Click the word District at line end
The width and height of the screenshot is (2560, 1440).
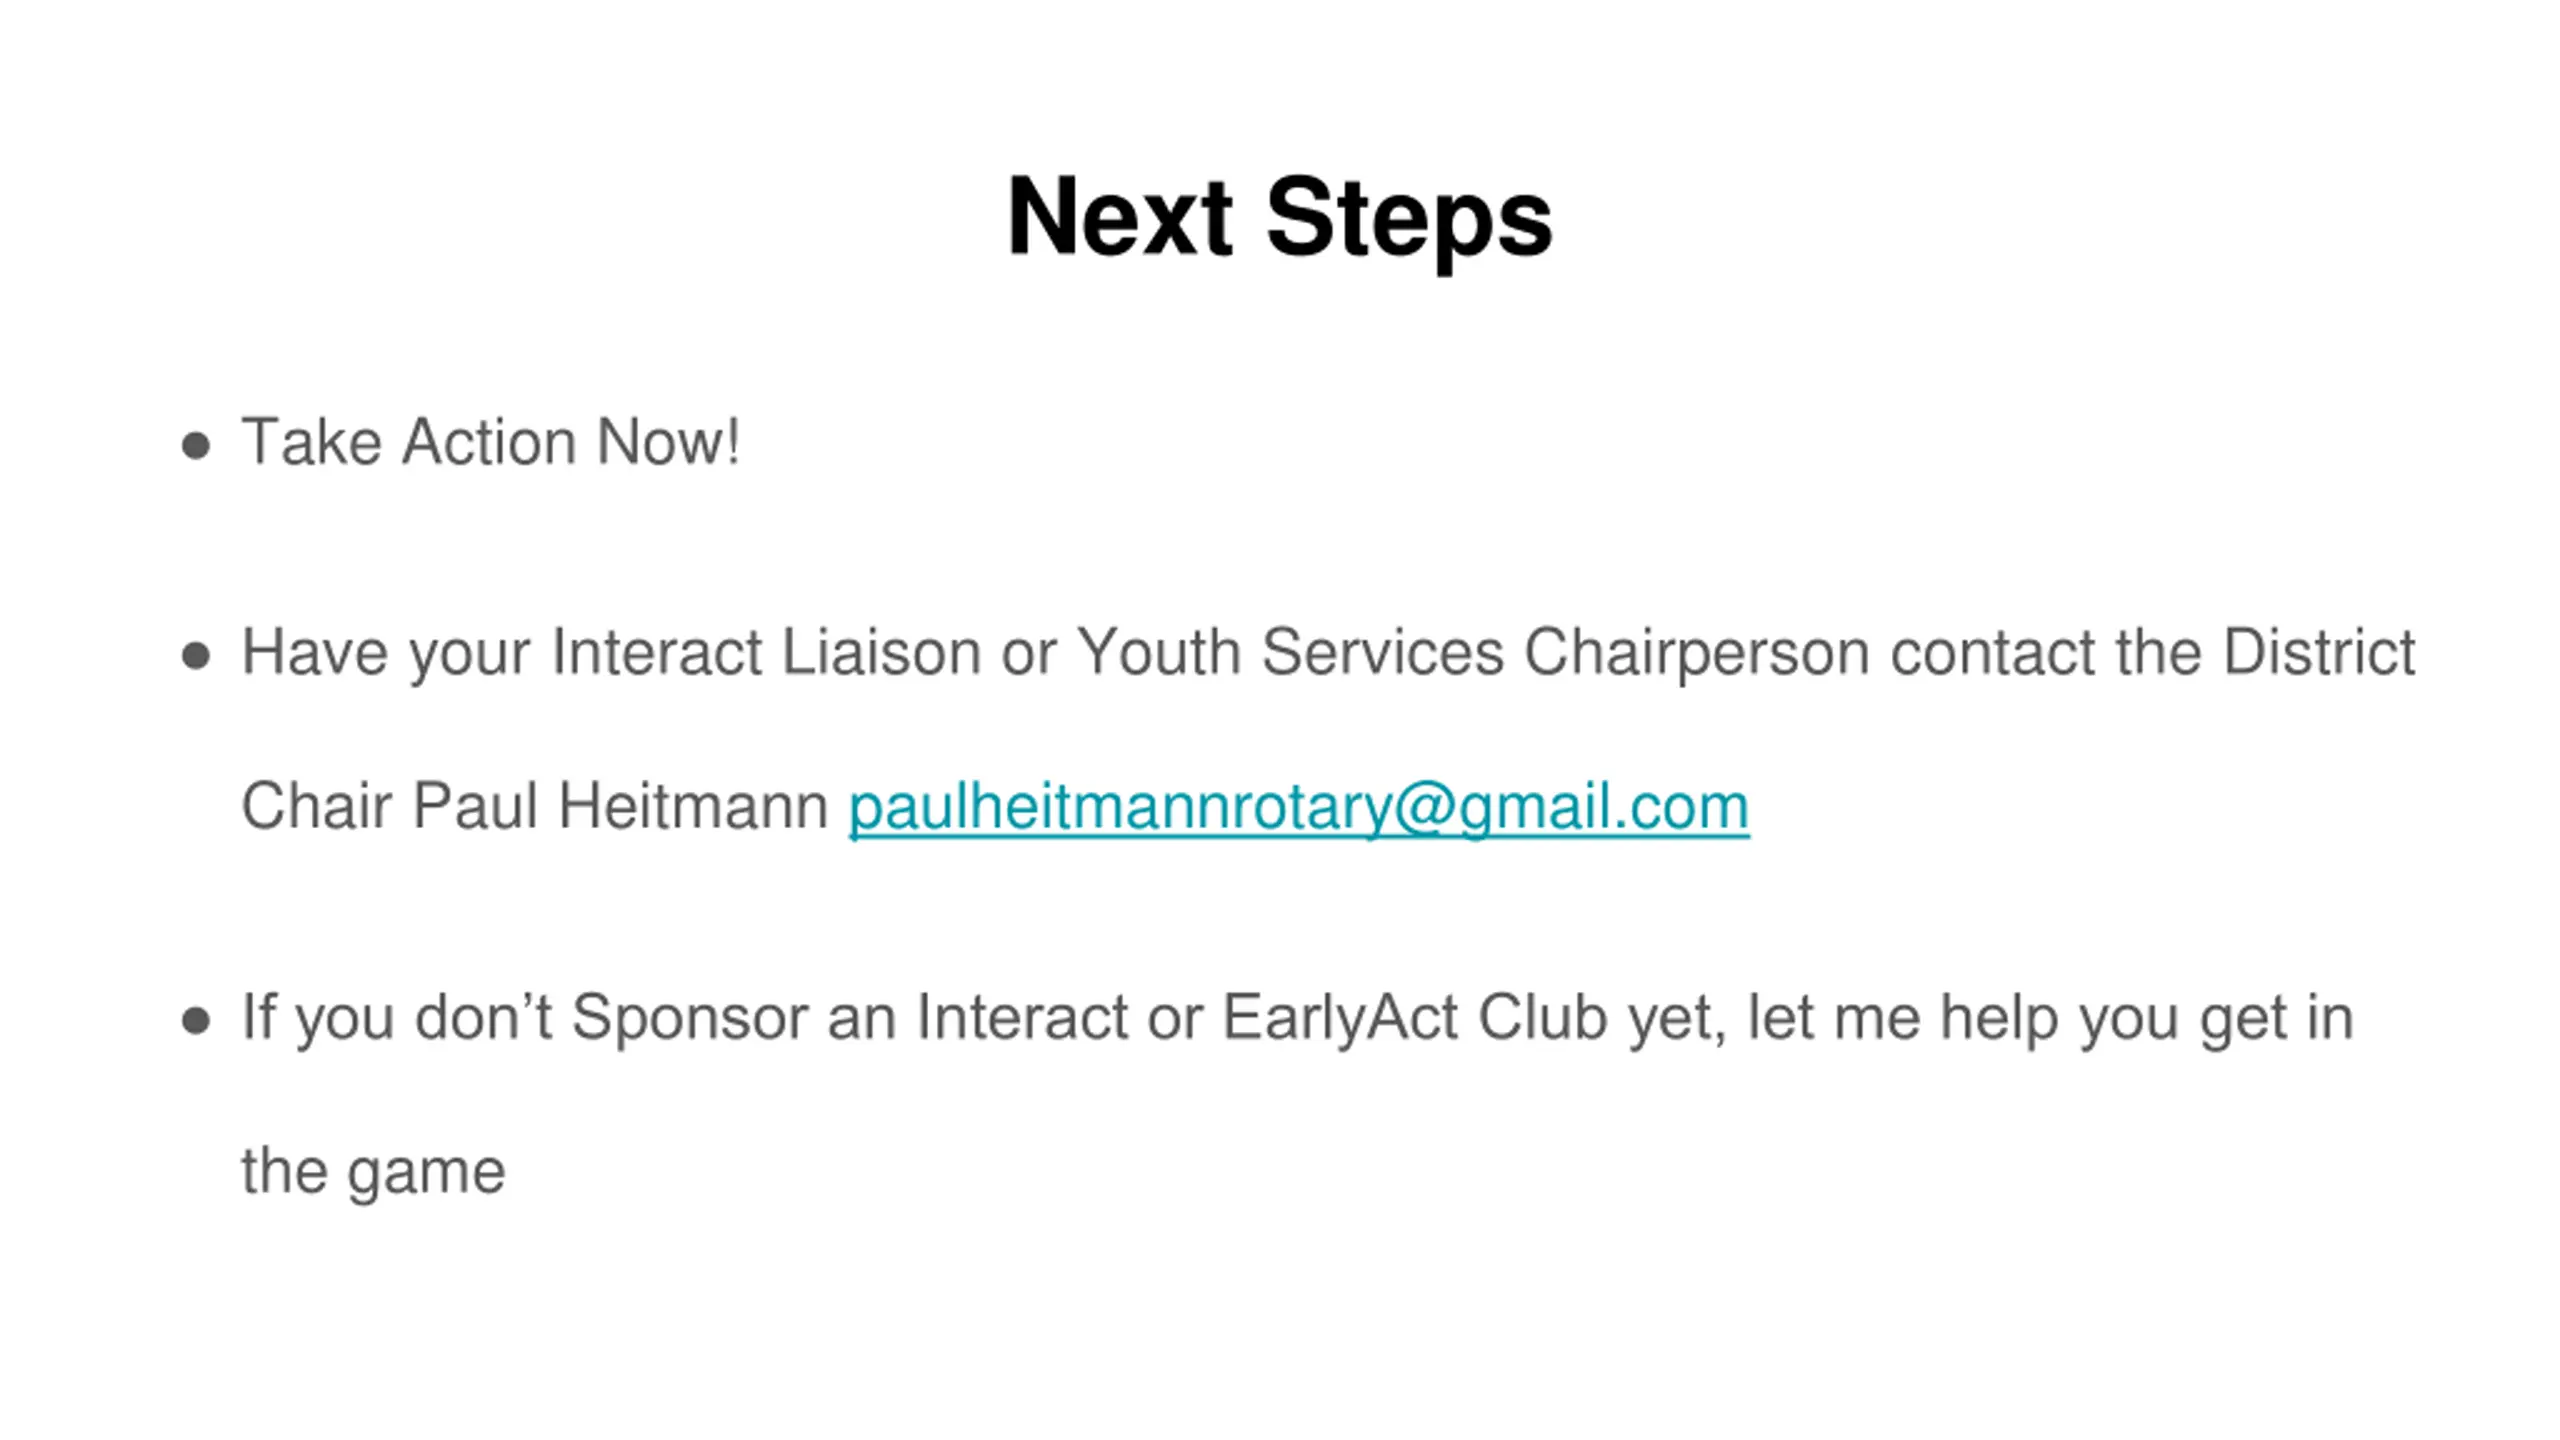point(2319,652)
